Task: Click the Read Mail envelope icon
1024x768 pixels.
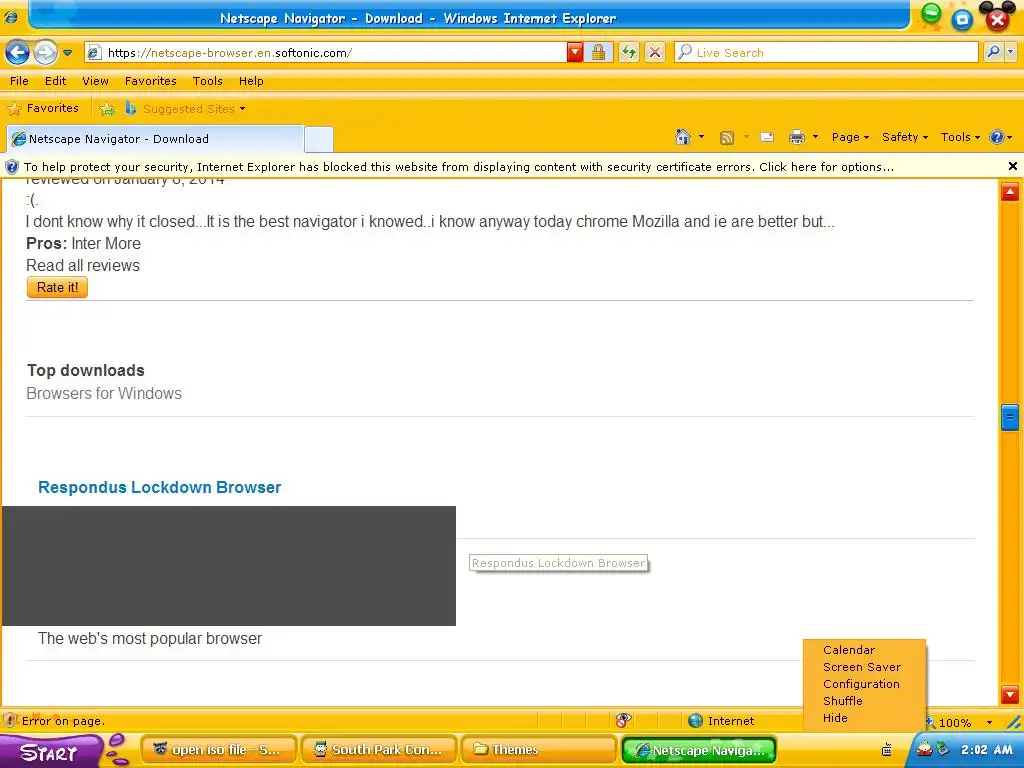Action: (767, 137)
